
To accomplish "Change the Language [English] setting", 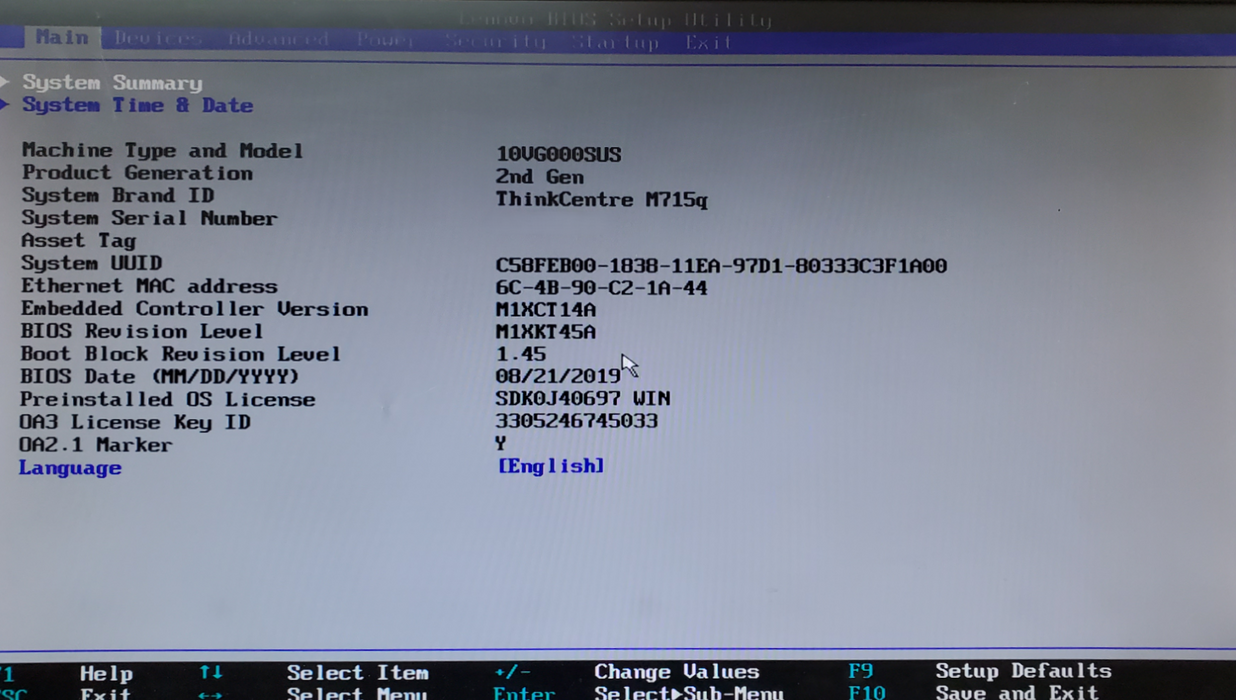I will click(x=551, y=466).
